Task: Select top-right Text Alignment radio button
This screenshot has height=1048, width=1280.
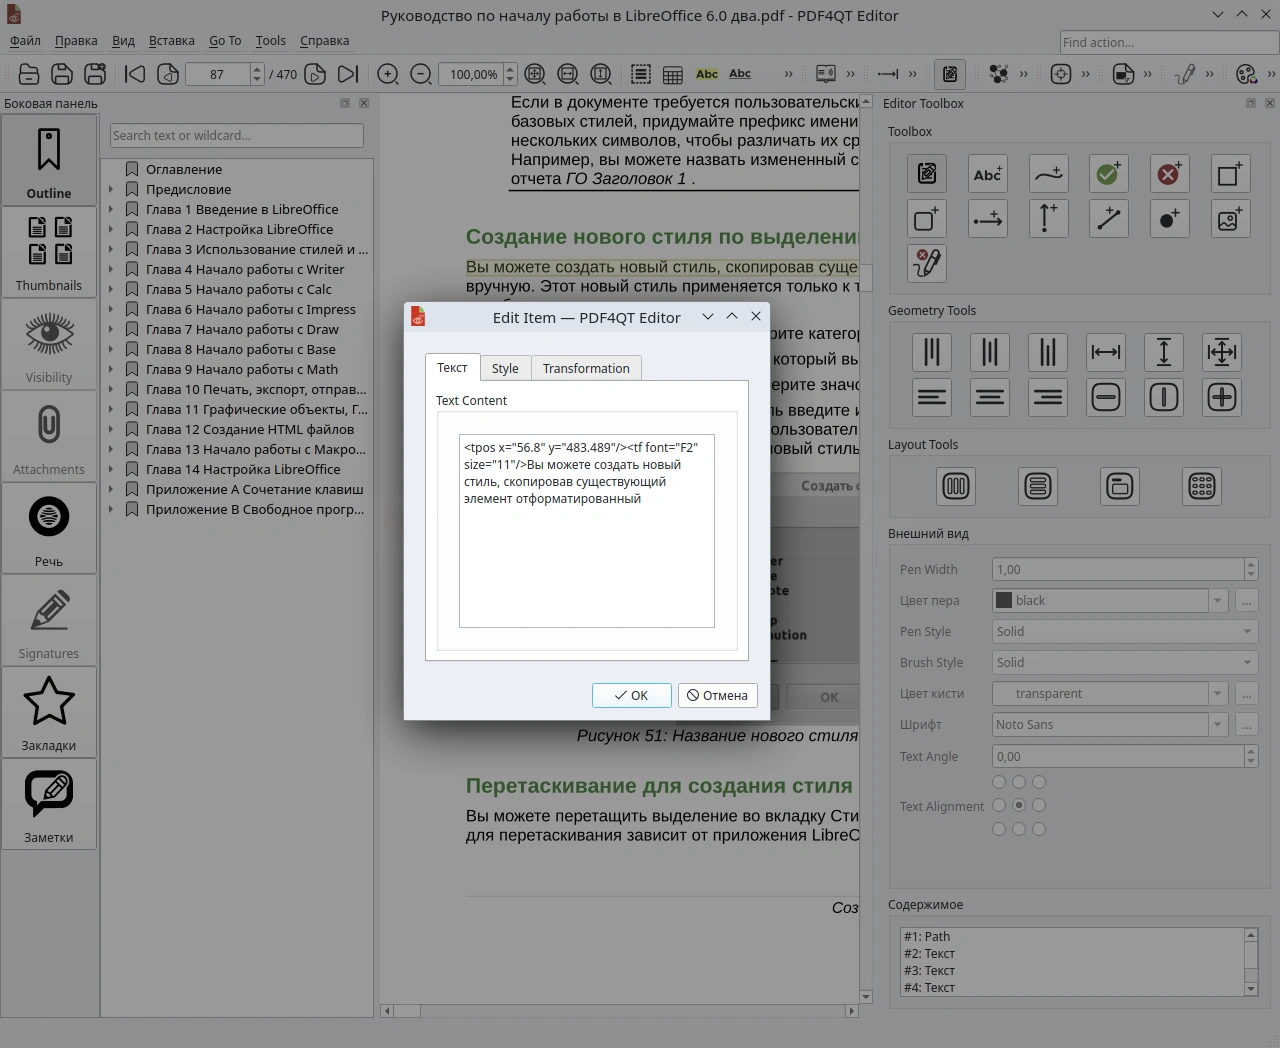Action: click(x=1039, y=782)
